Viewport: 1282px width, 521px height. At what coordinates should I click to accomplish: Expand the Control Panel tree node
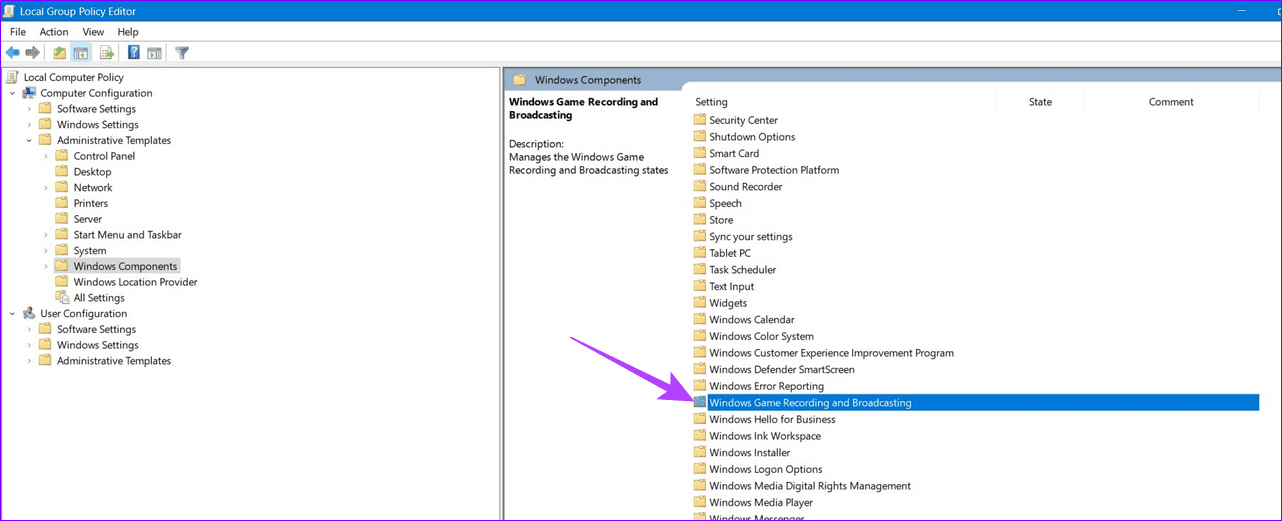[46, 156]
